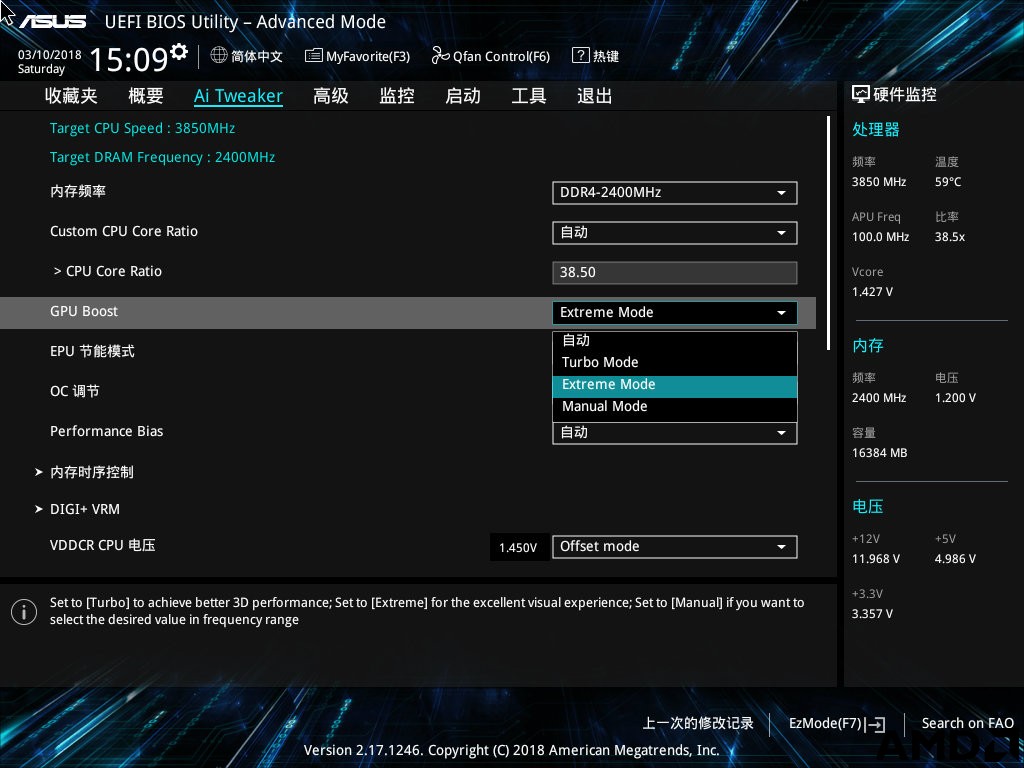Click Search on FAQ

click(967, 724)
